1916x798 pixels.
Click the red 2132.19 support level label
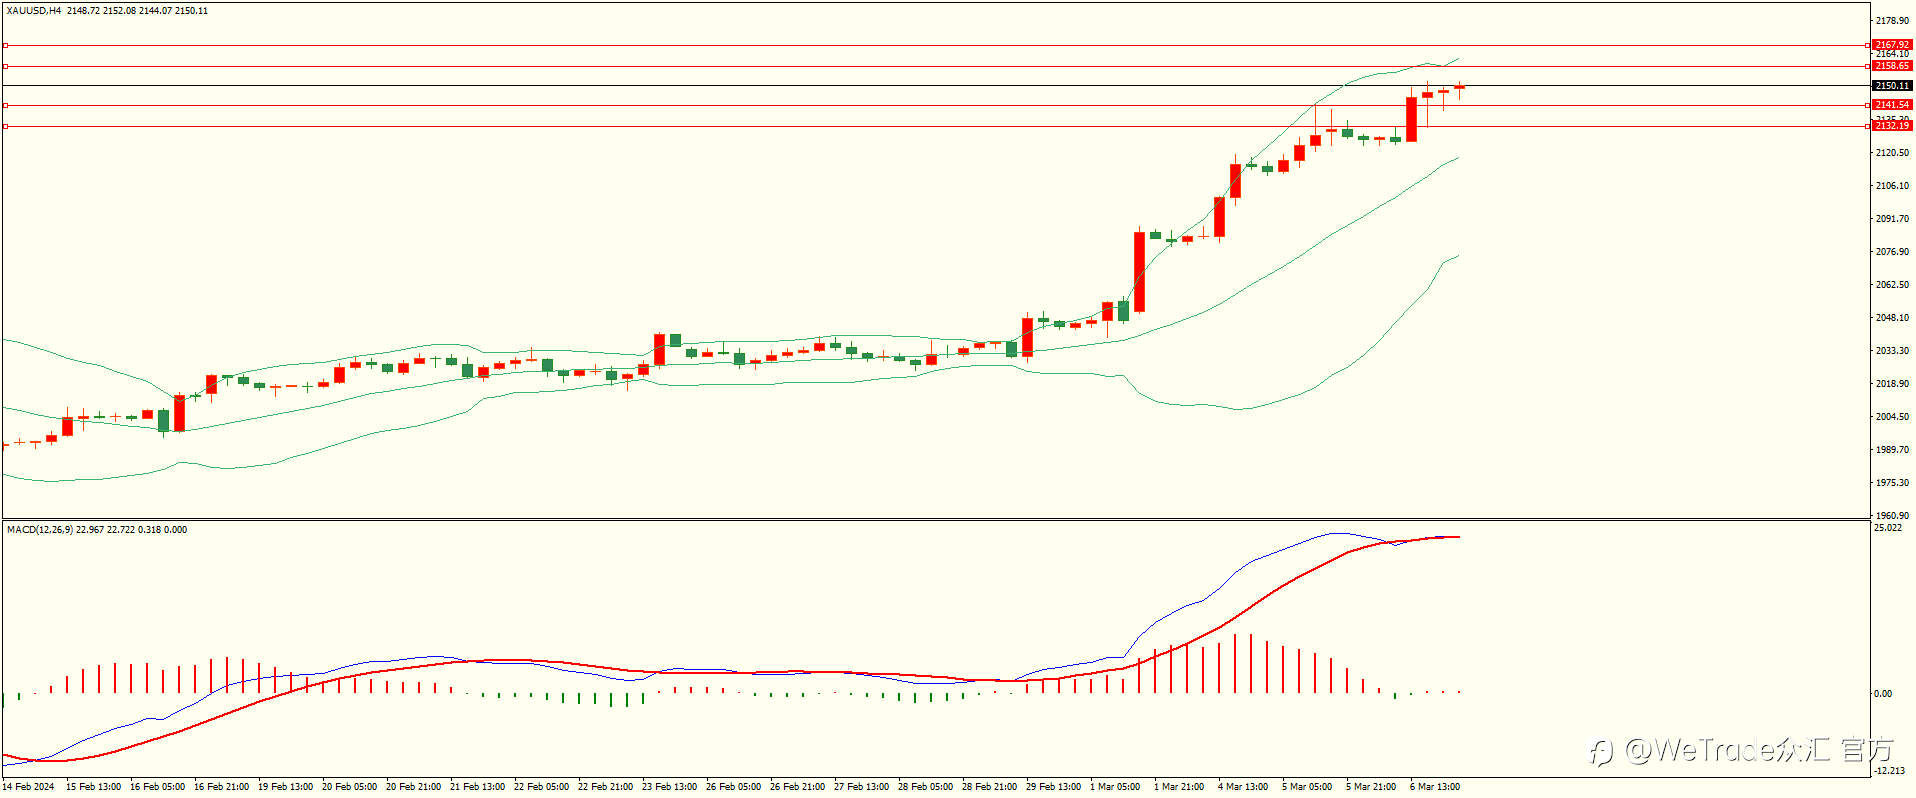[x=1892, y=126]
